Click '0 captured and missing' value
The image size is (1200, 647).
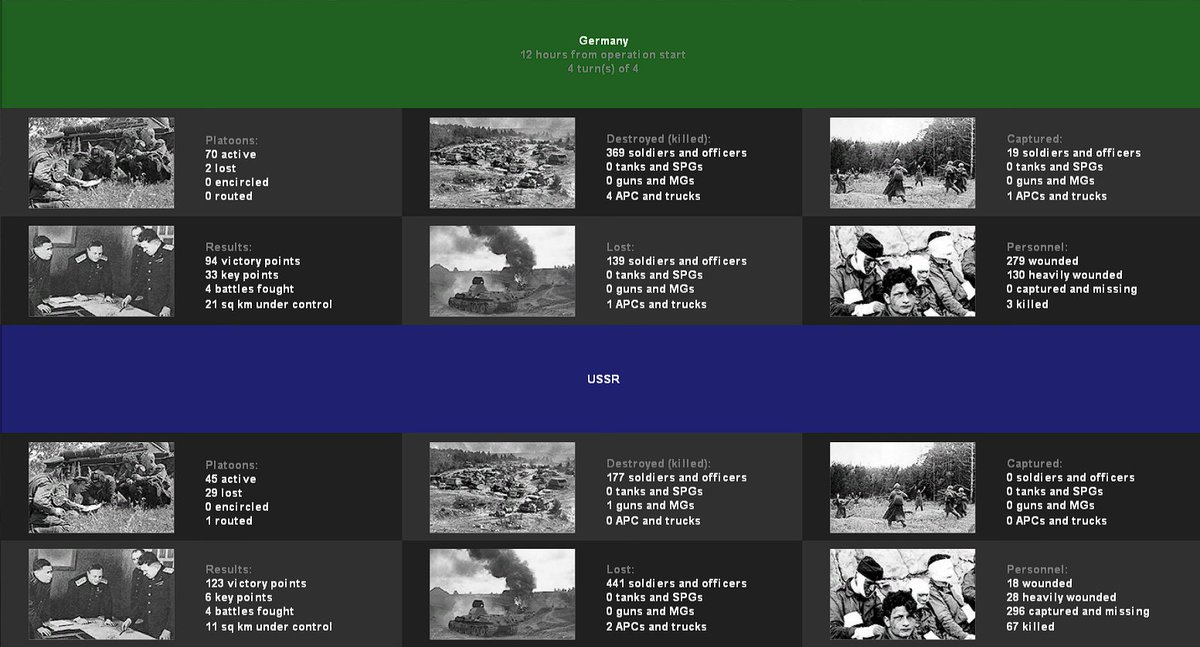pos(1072,289)
